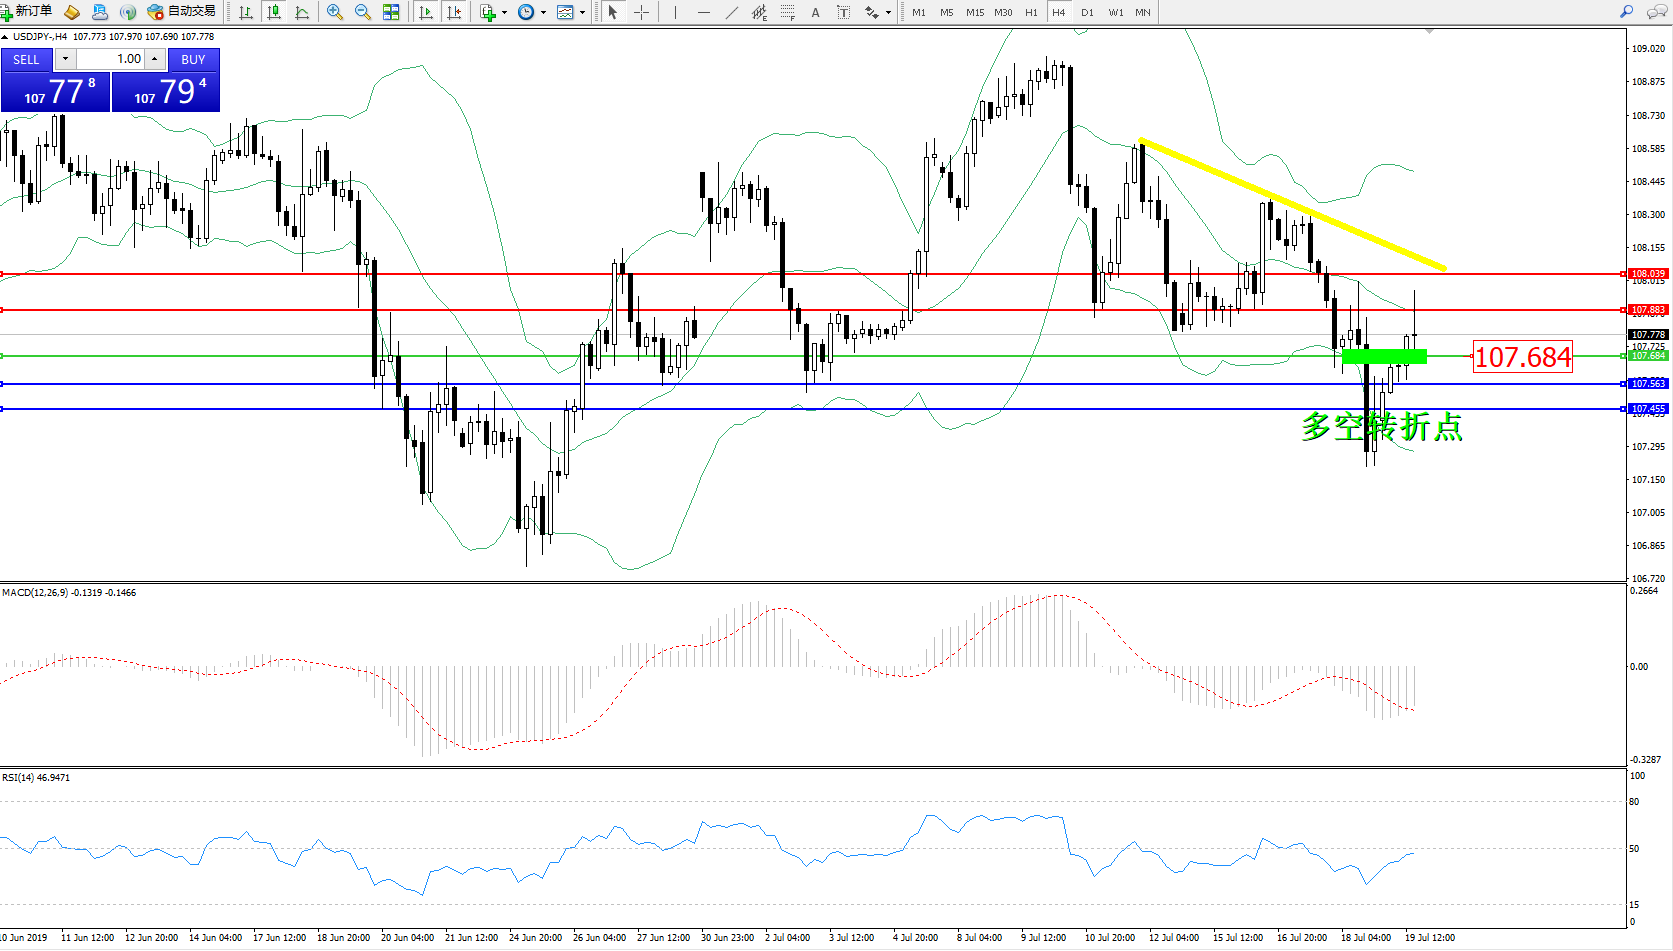Toggle the chart auto scroll button
Screen dimensions: 1673x951
click(426, 12)
